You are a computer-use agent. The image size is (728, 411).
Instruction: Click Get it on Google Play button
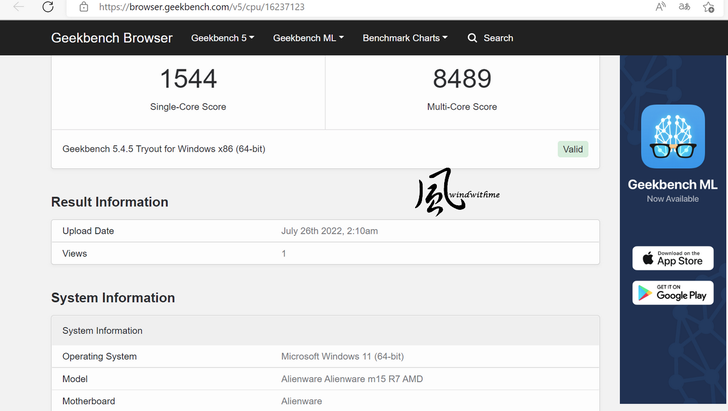click(x=673, y=293)
